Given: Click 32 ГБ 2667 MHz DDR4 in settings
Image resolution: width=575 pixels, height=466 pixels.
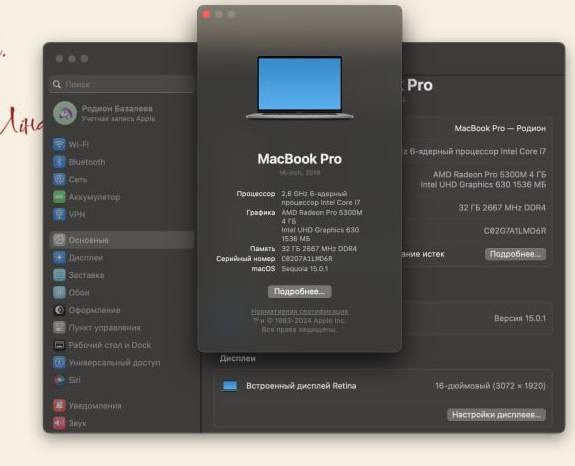Looking at the screenshot, I should point(502,208).
